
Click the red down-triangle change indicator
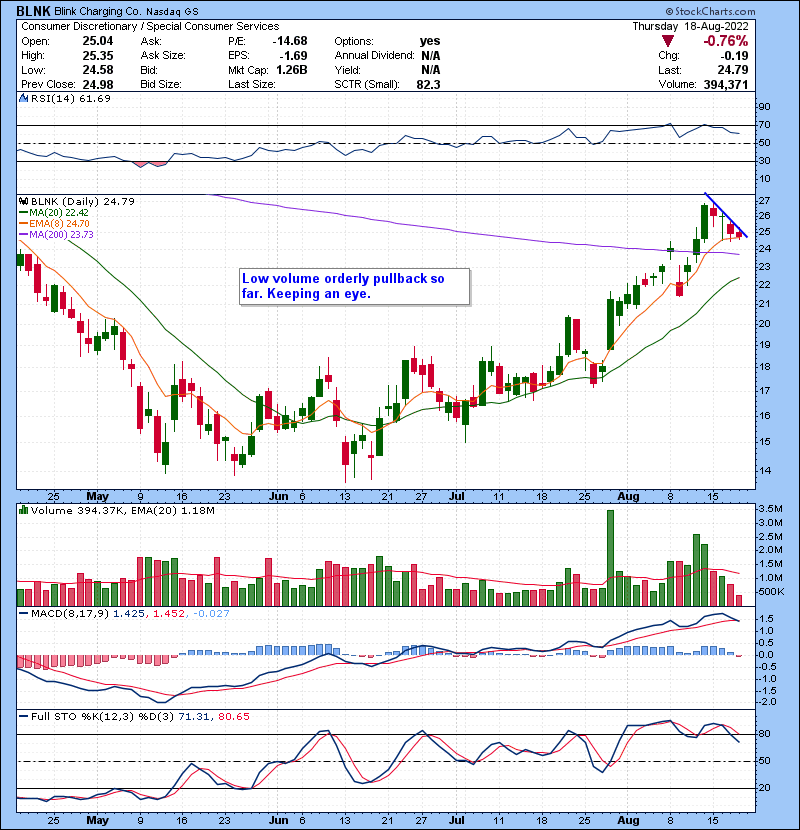pos(668,41)
